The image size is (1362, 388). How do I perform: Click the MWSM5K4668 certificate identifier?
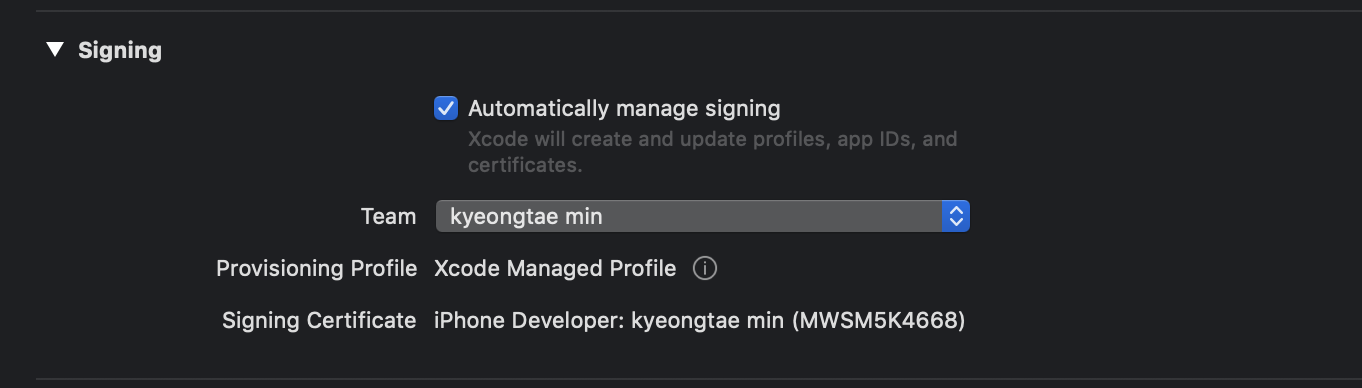(876, 321)
